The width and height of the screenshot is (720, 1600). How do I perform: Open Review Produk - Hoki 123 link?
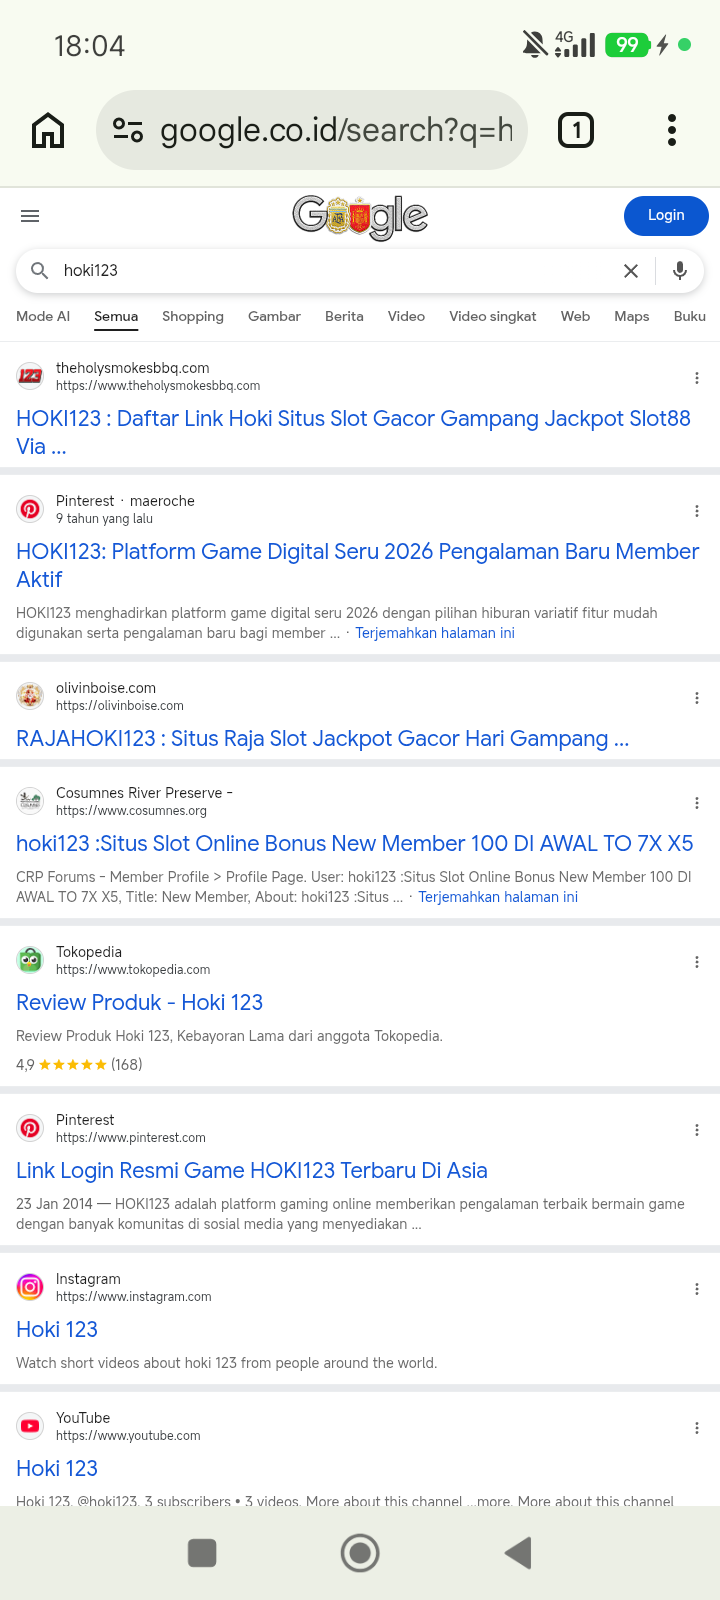pyautogui.click(x=140, y=1003)
